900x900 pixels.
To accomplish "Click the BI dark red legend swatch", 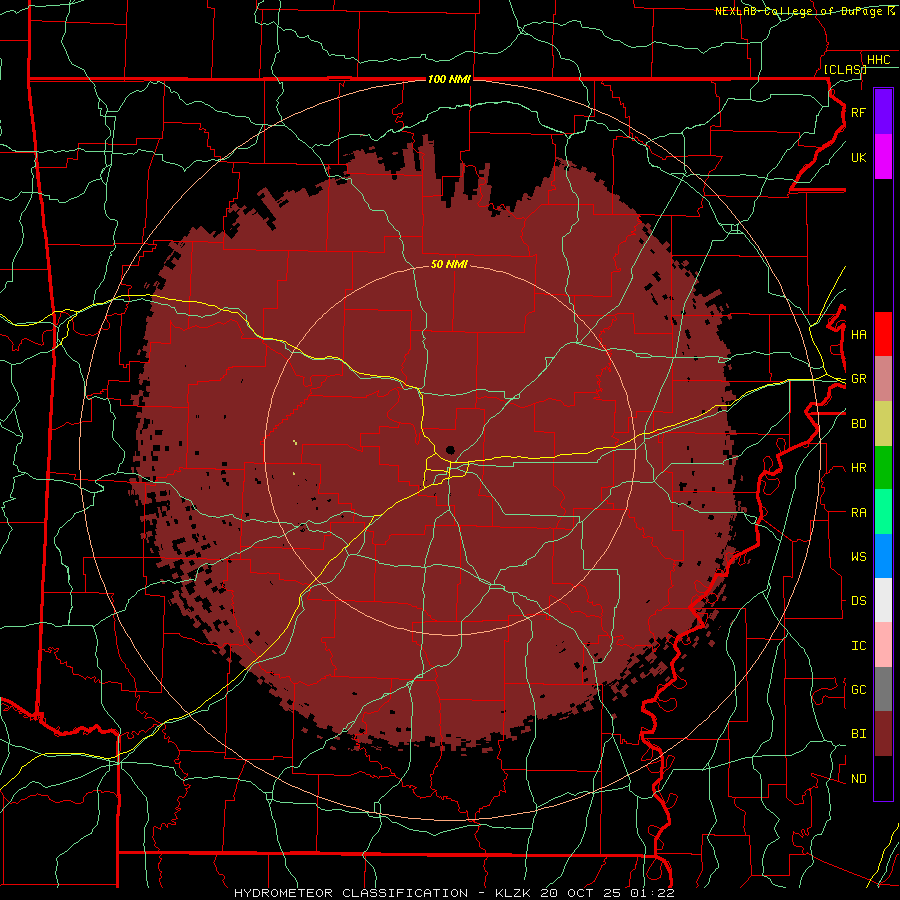I will (883, 734).
